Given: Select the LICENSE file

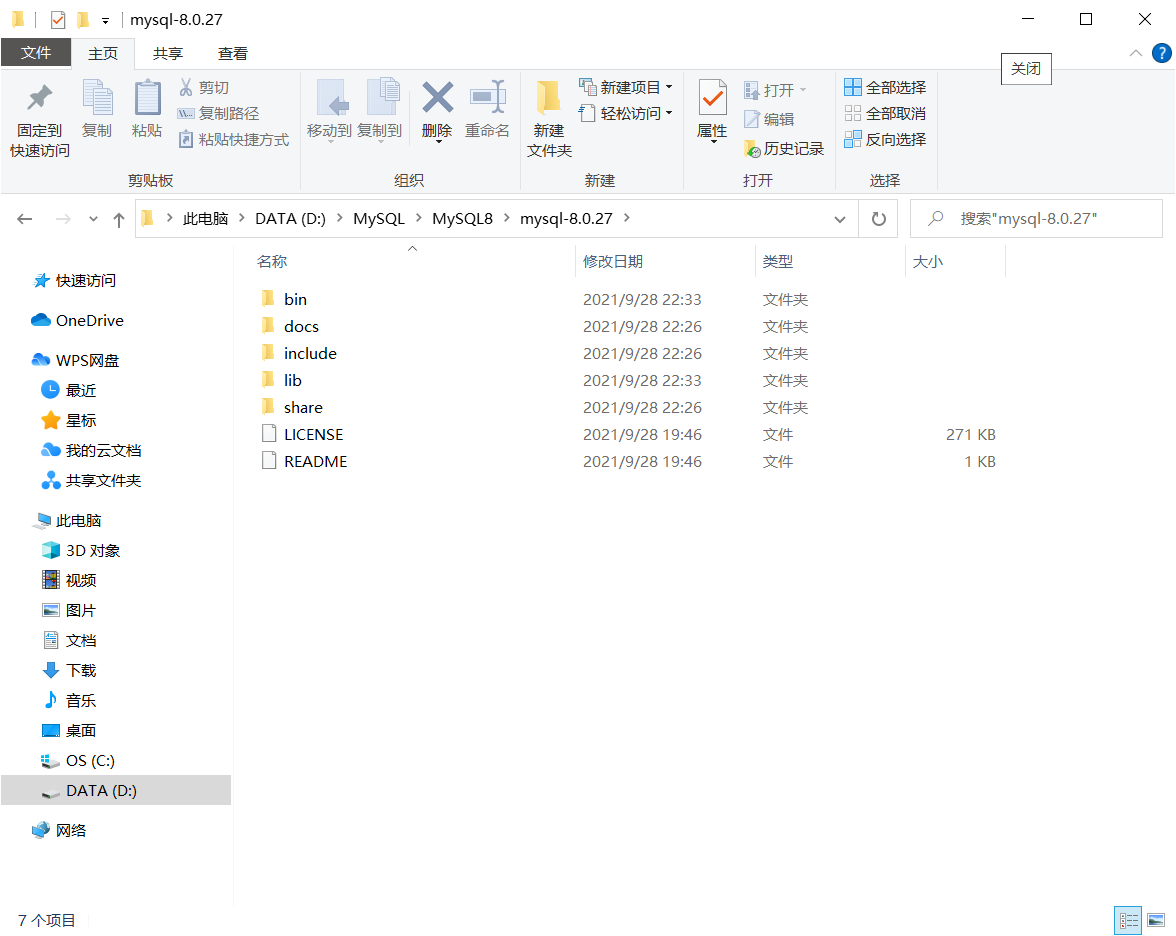Looking at the screenshot, I should 313,434.
